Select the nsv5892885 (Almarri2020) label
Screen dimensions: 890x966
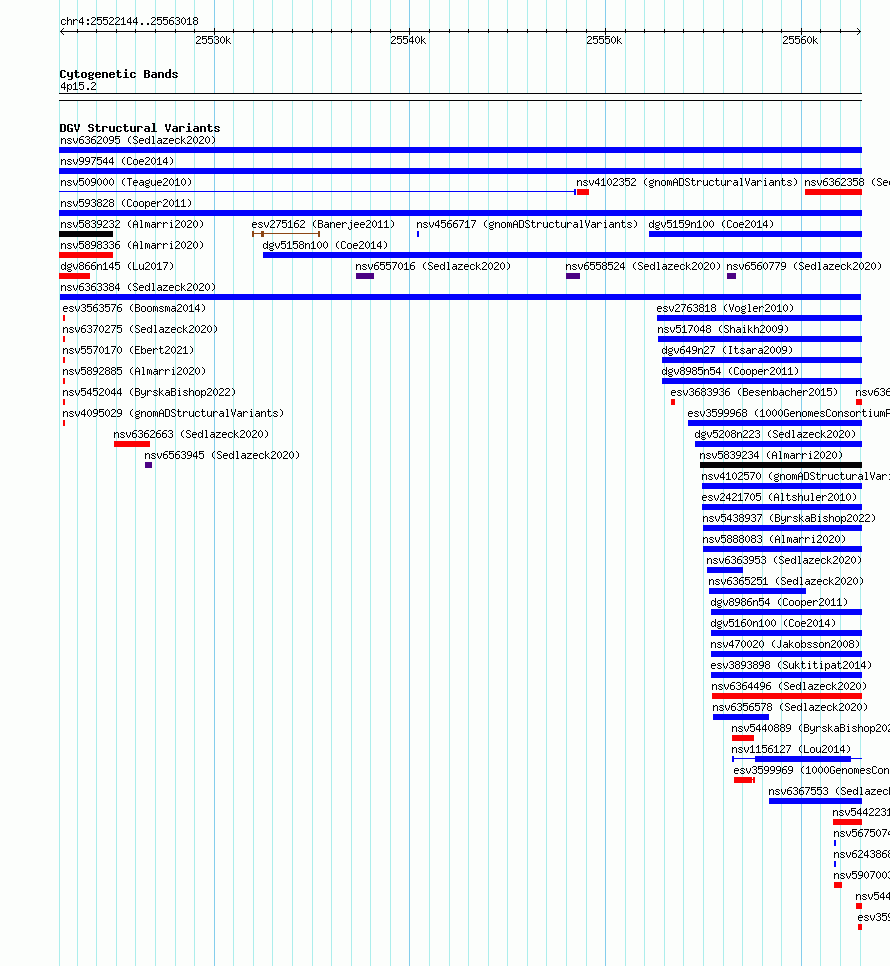[134, 371]
